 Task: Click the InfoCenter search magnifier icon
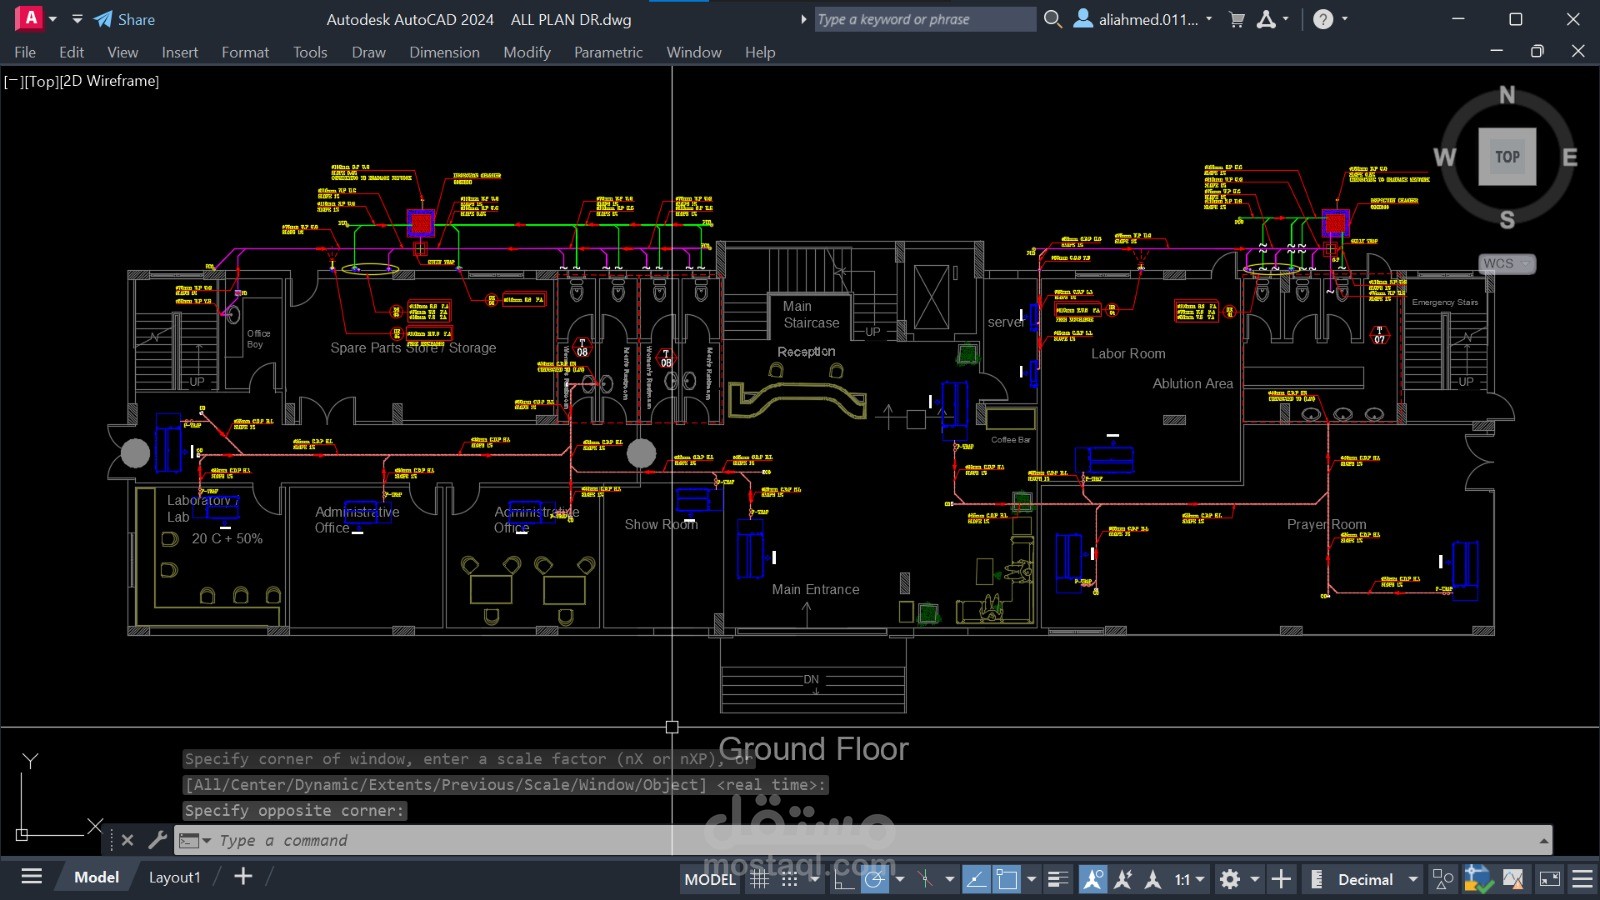click(1053, 19)
